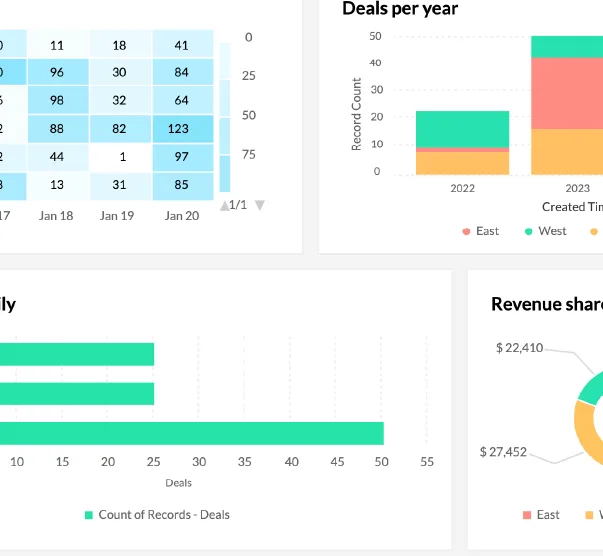The width and height of the screenshot is (603, 556).
Task: Click the East legend square in Revenue share
Action: (x=527, y=515)
